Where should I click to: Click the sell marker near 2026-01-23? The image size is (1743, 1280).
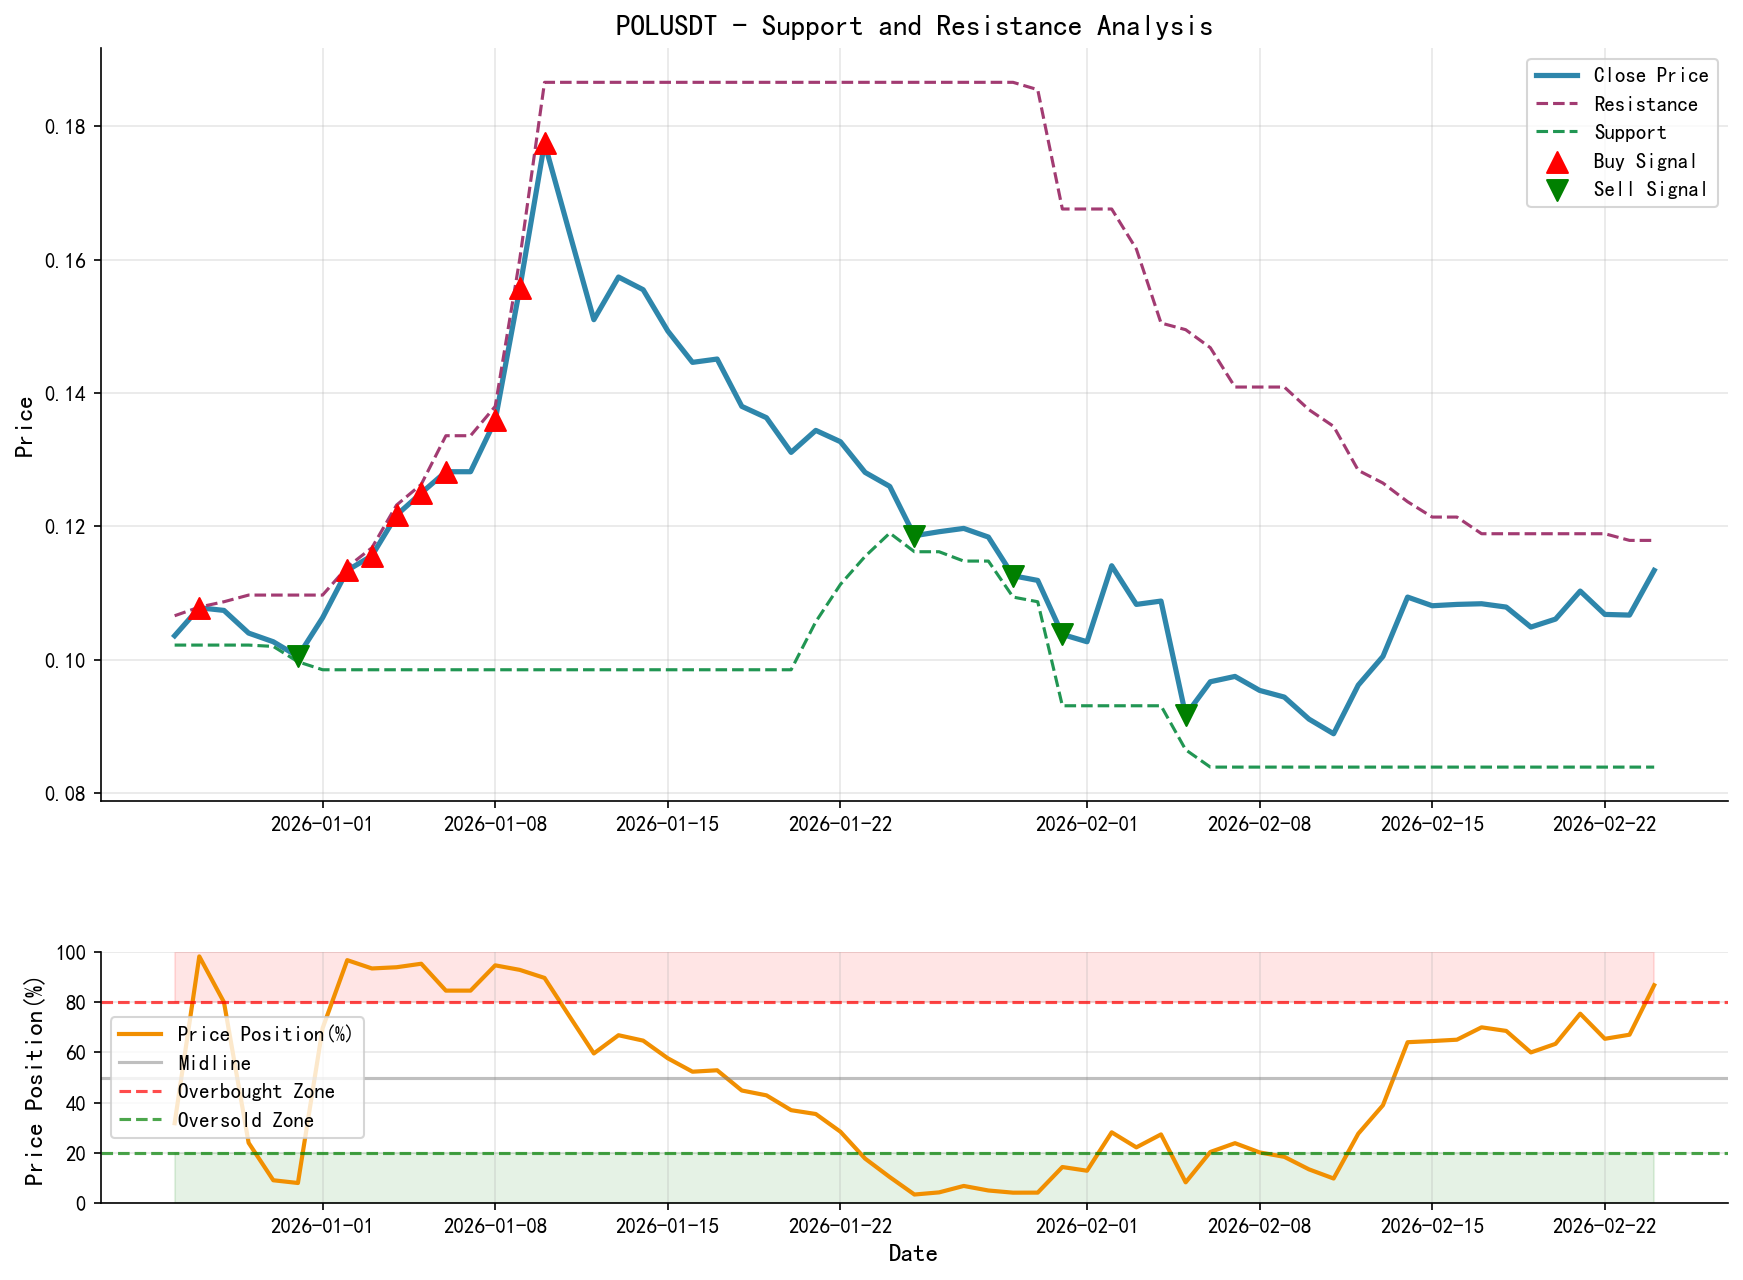(x=916, y=535)
